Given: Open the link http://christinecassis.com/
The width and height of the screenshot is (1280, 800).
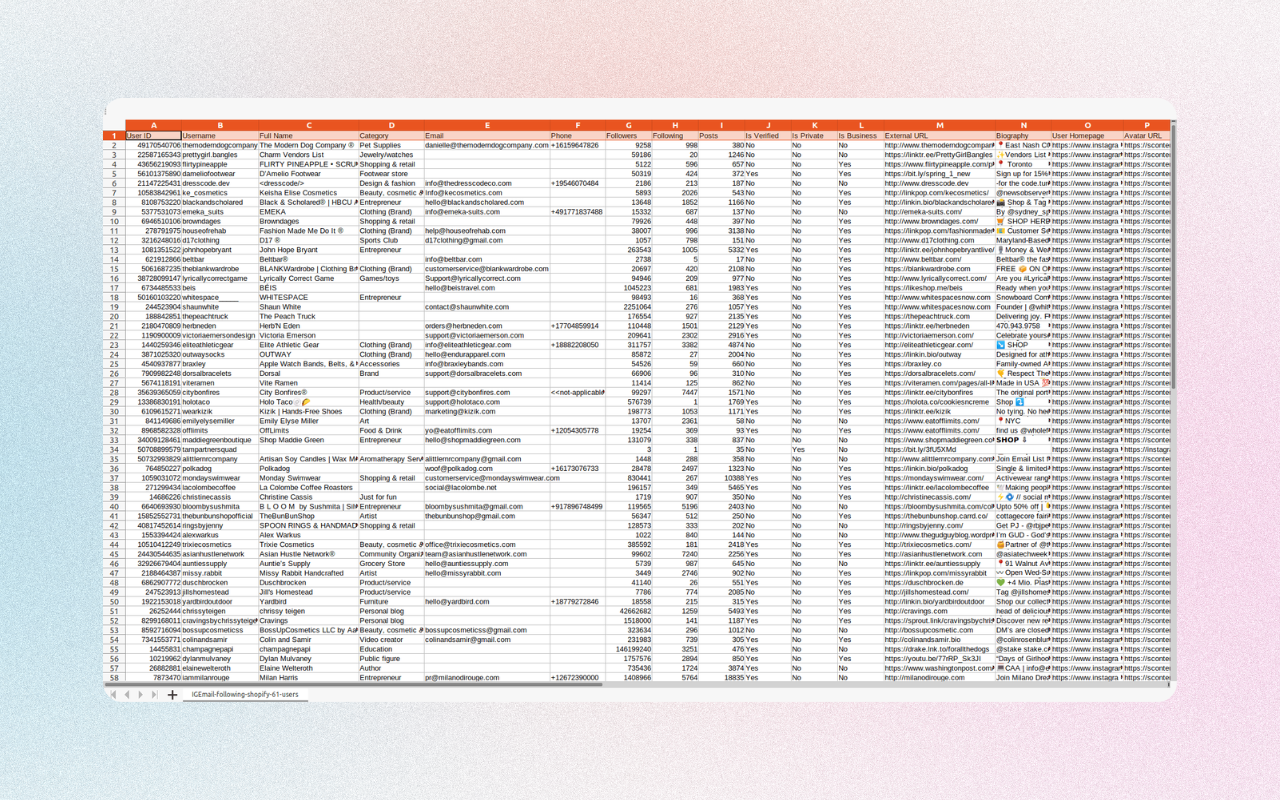Looking at the screenshot, I should click(939, 497).
